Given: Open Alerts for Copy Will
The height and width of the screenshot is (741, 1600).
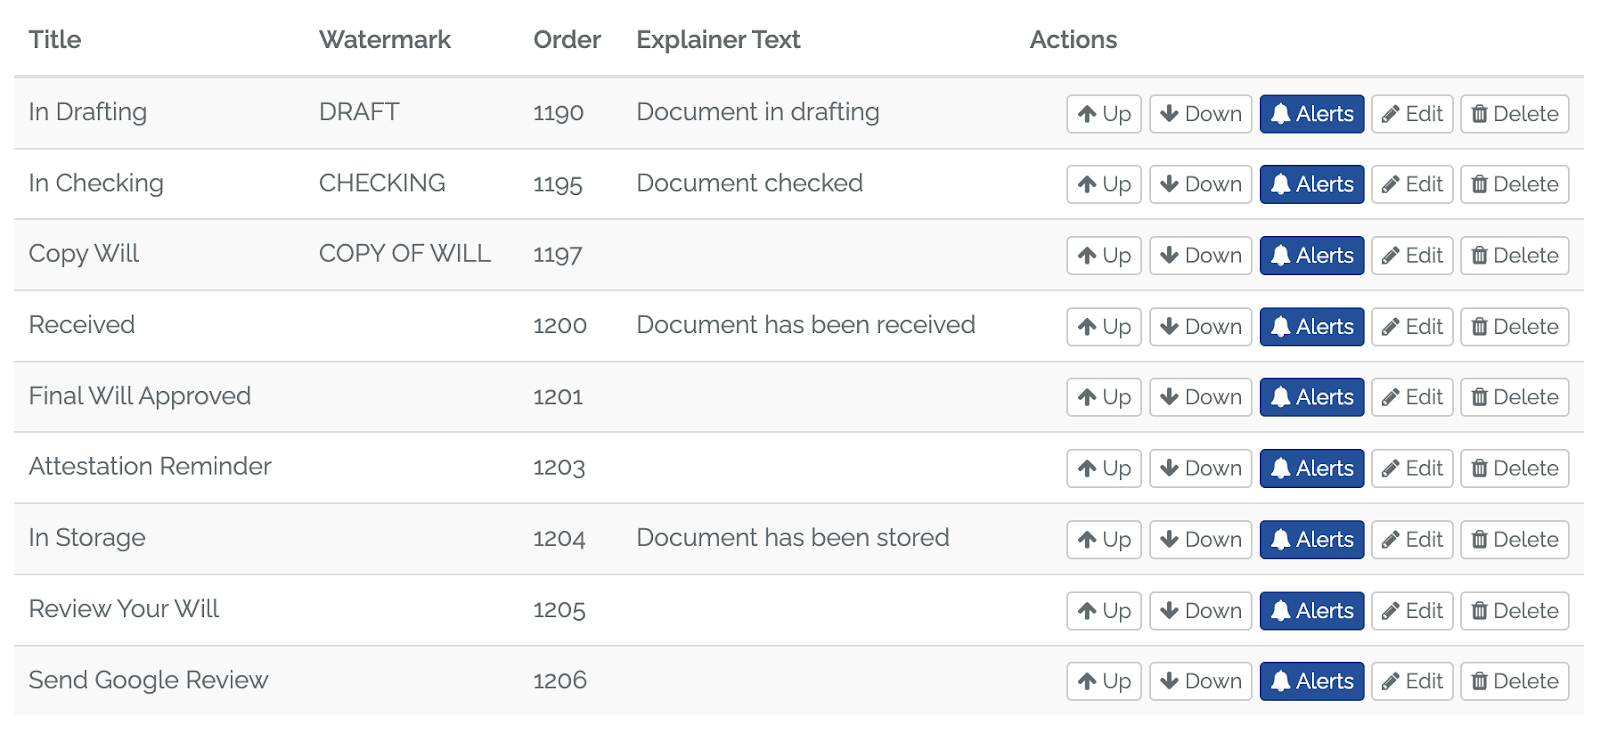Looking at the screenshot, I should point(1311,255).
